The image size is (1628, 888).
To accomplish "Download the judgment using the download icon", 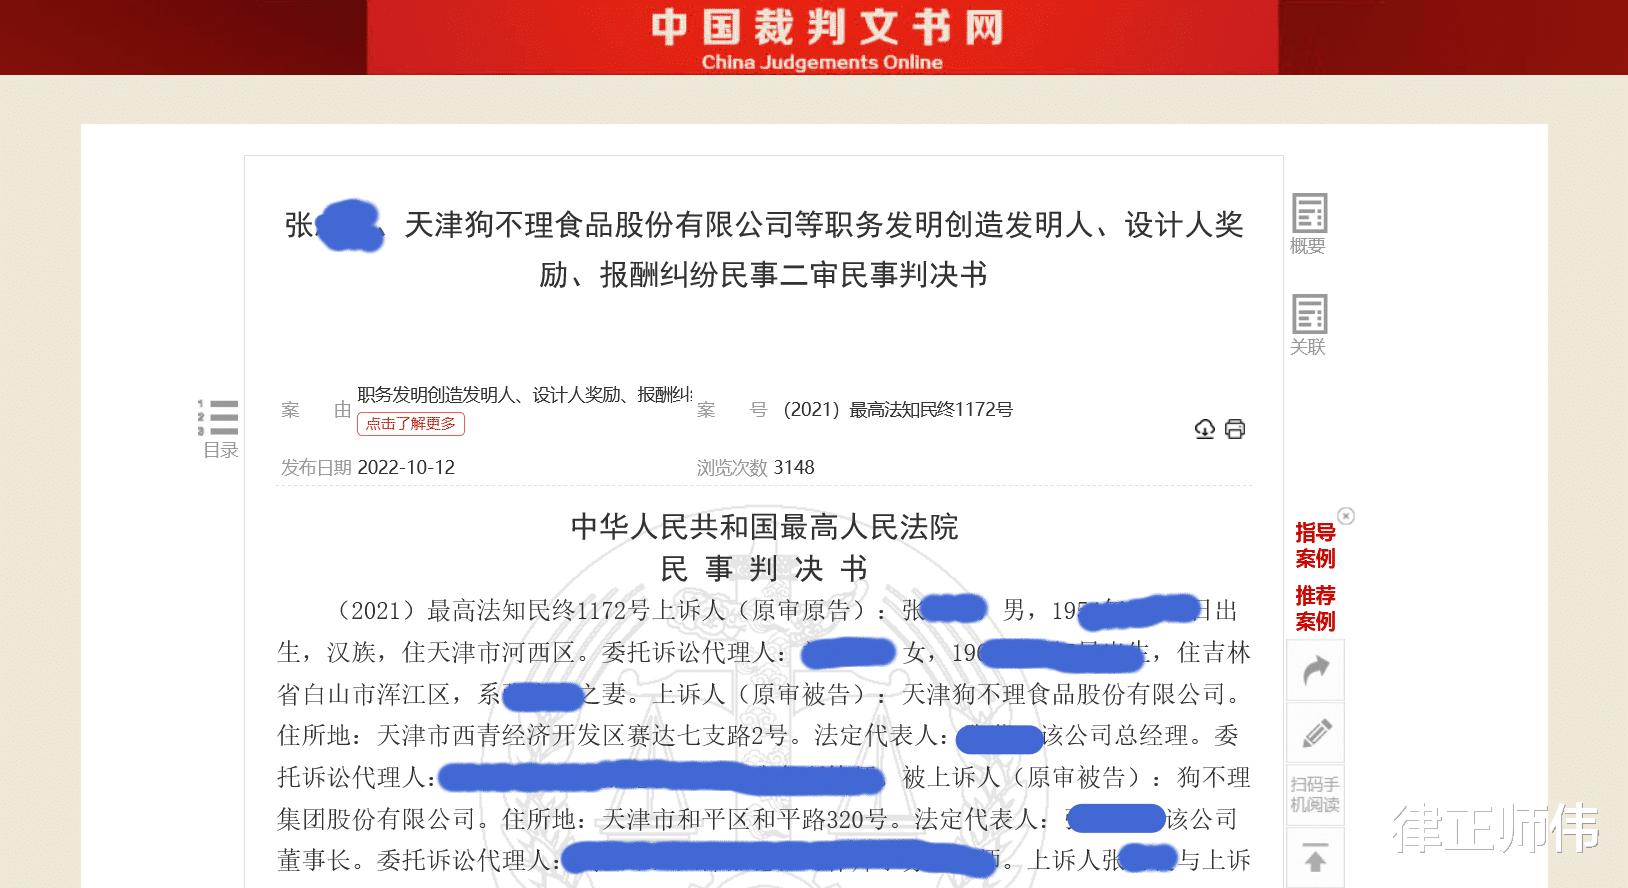I will click(x=1205, y=429).
